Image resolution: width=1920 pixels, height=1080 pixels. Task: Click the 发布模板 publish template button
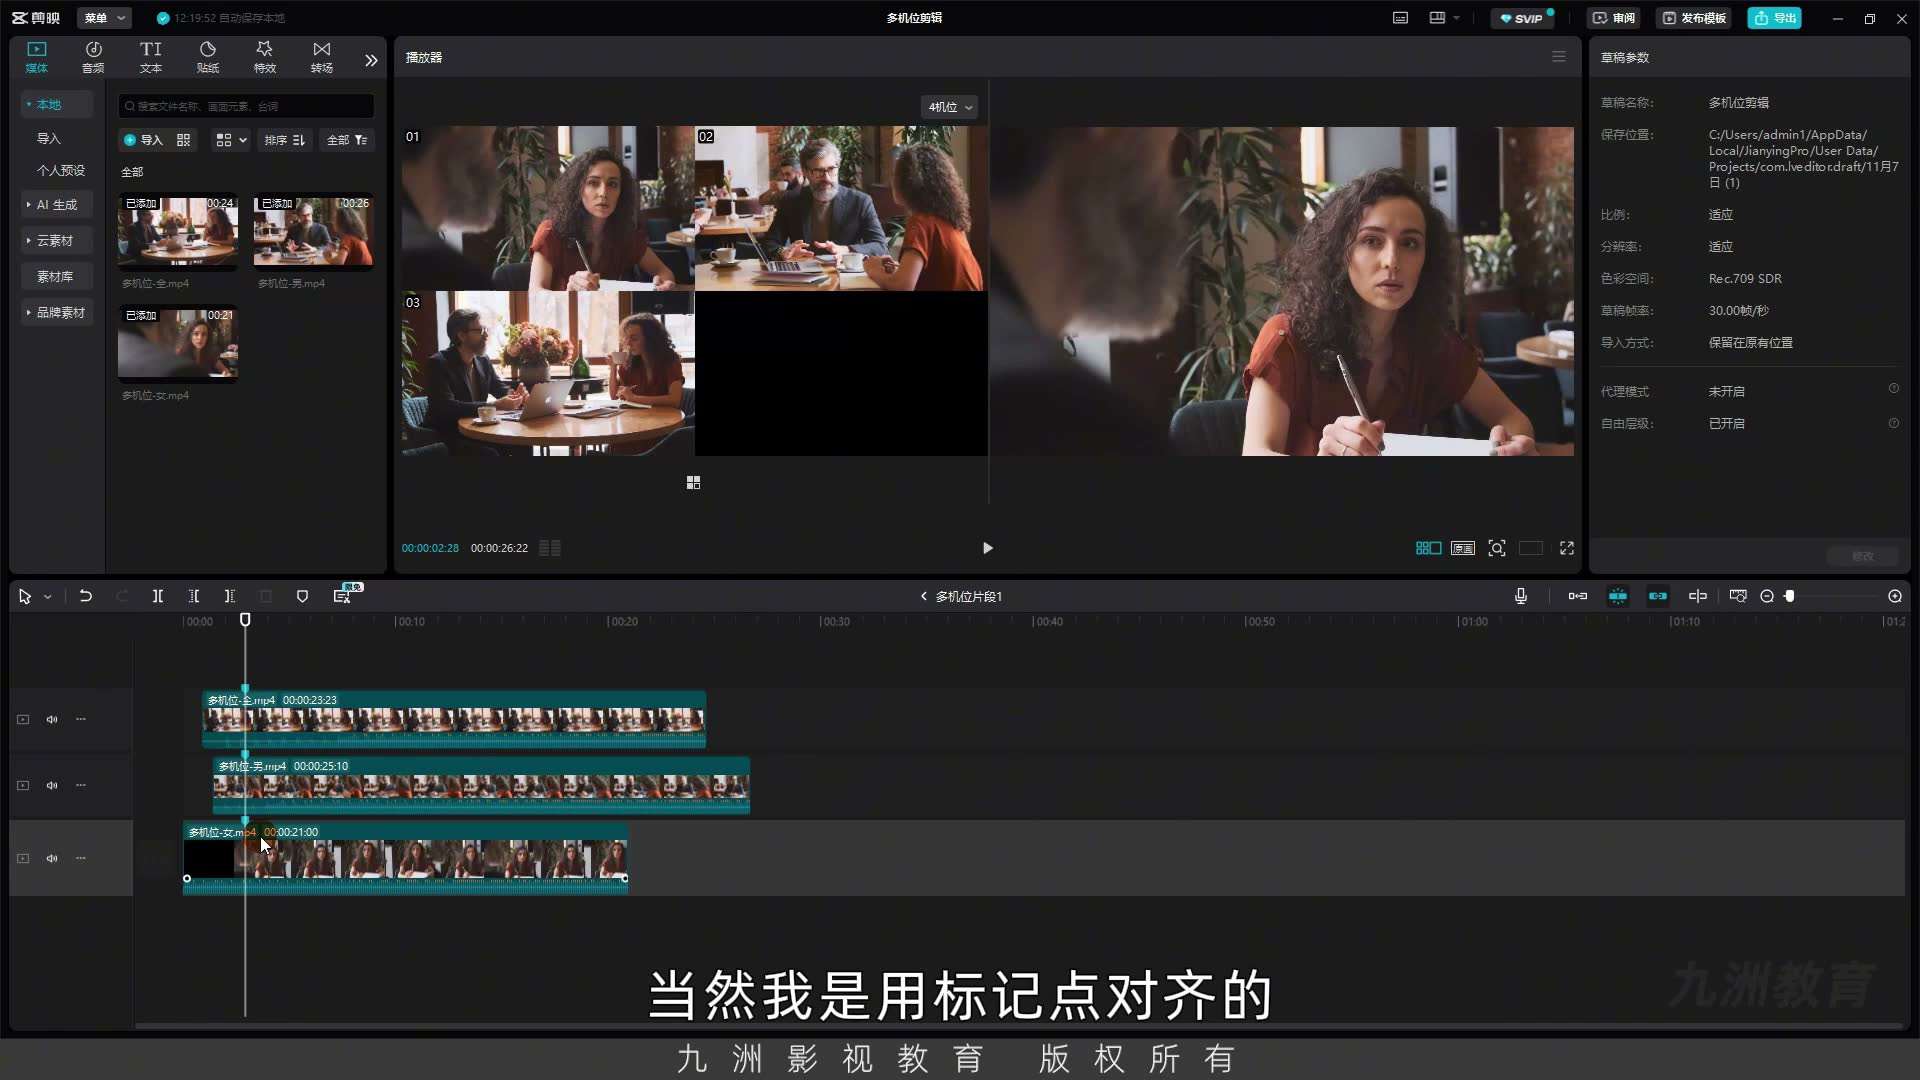point(1695,18)
